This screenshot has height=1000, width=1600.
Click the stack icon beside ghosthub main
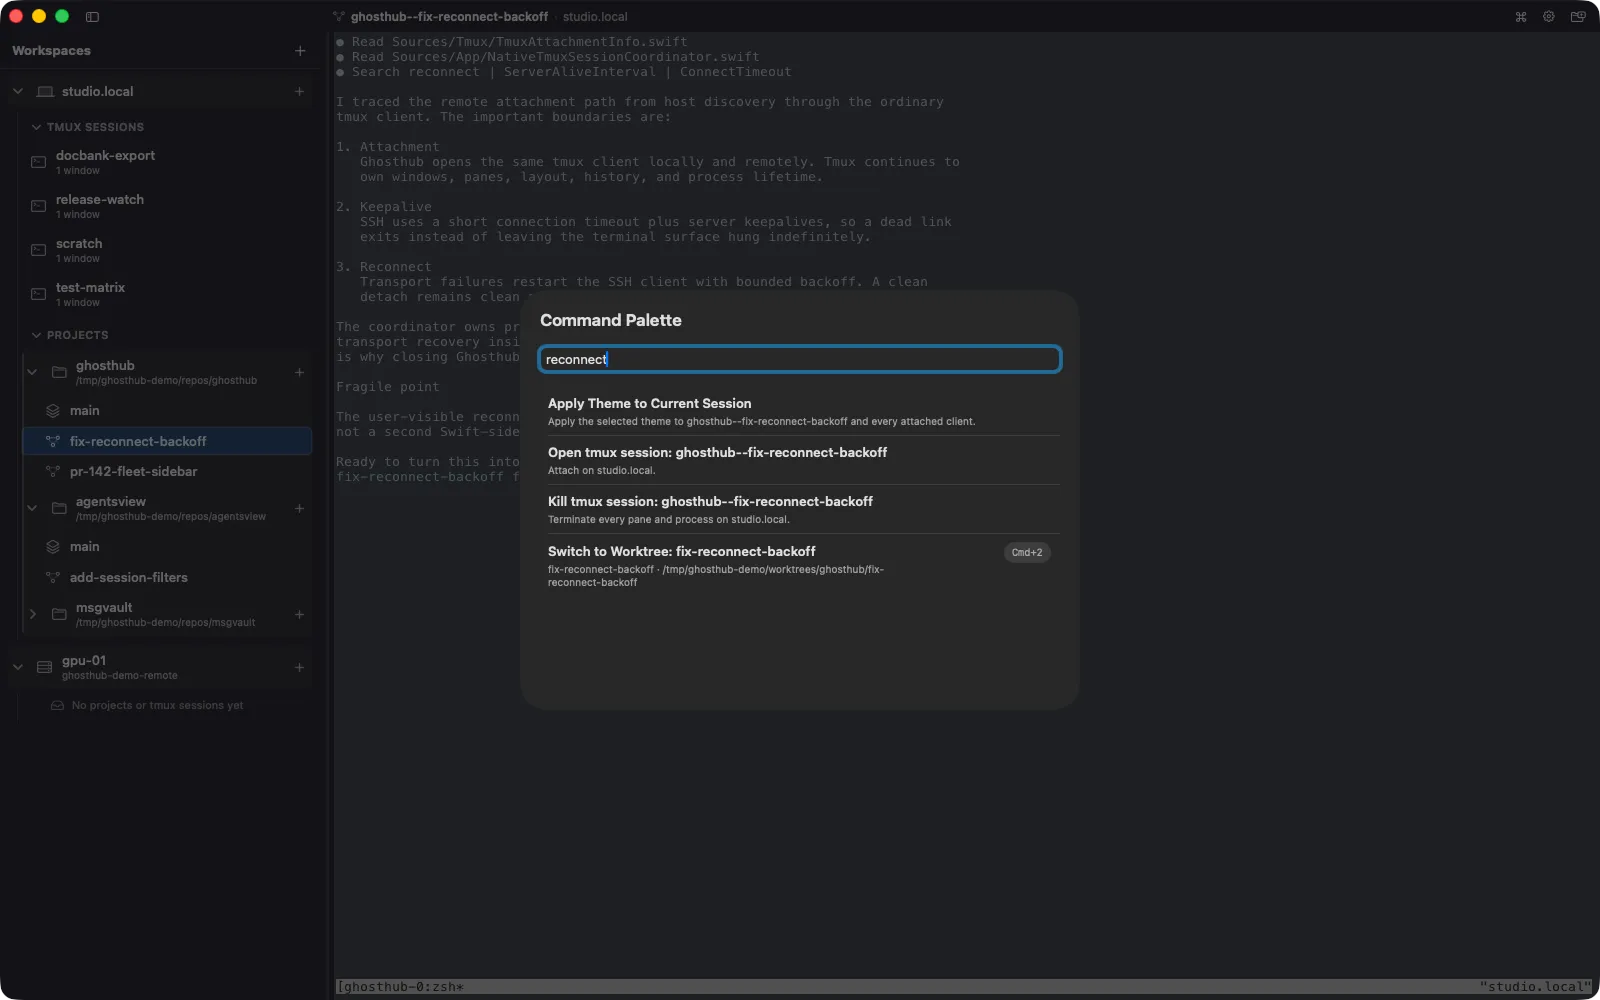click(x=53, y=411)
